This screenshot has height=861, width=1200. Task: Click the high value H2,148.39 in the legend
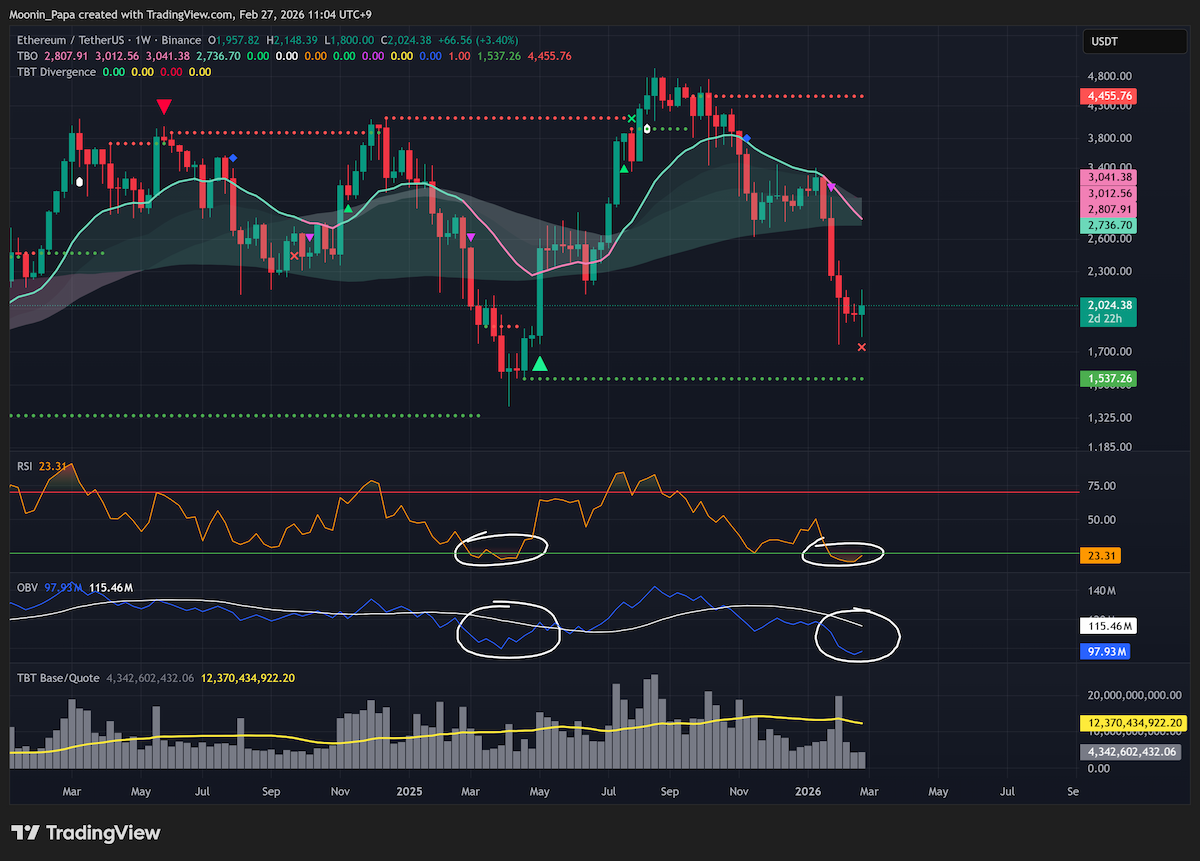pos(290,39)
